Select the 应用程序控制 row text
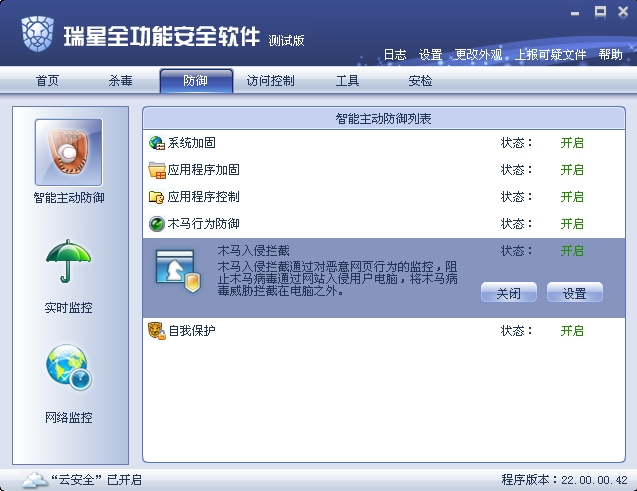 204,197
